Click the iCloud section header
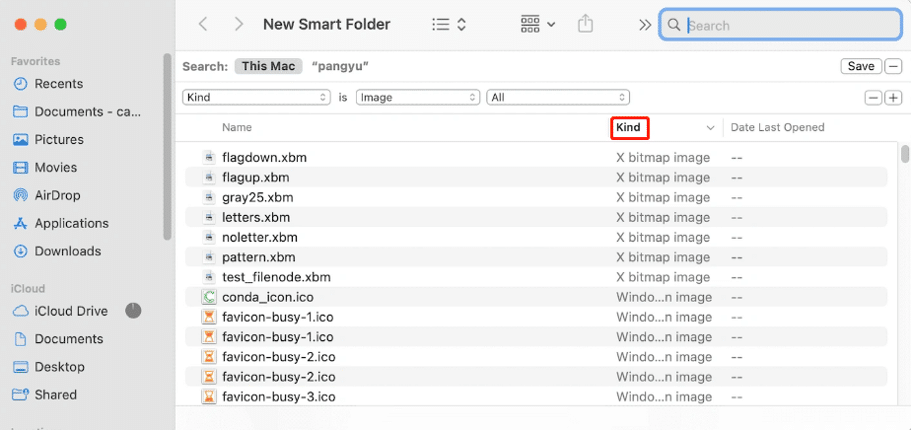912x431 pixels. coord(28,288)
